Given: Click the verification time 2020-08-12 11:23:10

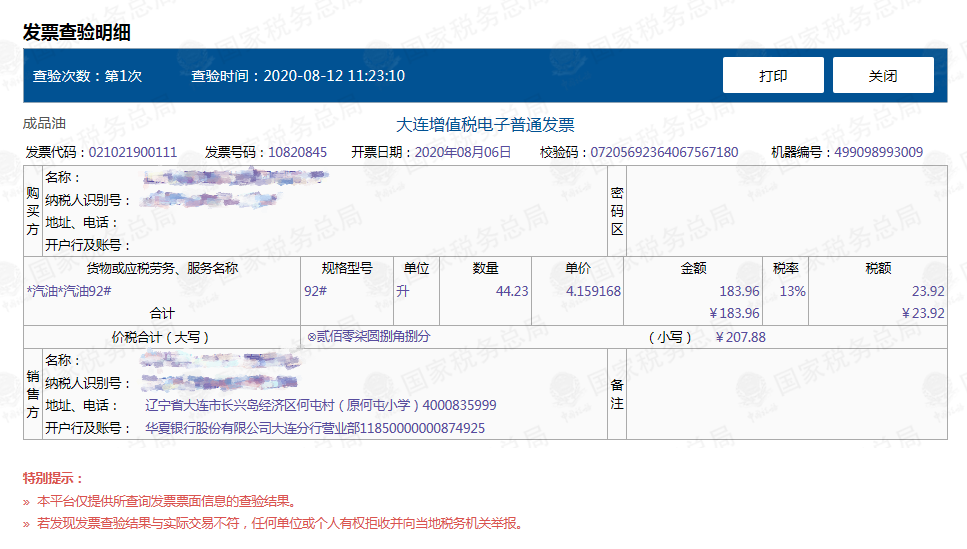Looking at the screenshot, I should pyautogui.click(x=333, y=76).
